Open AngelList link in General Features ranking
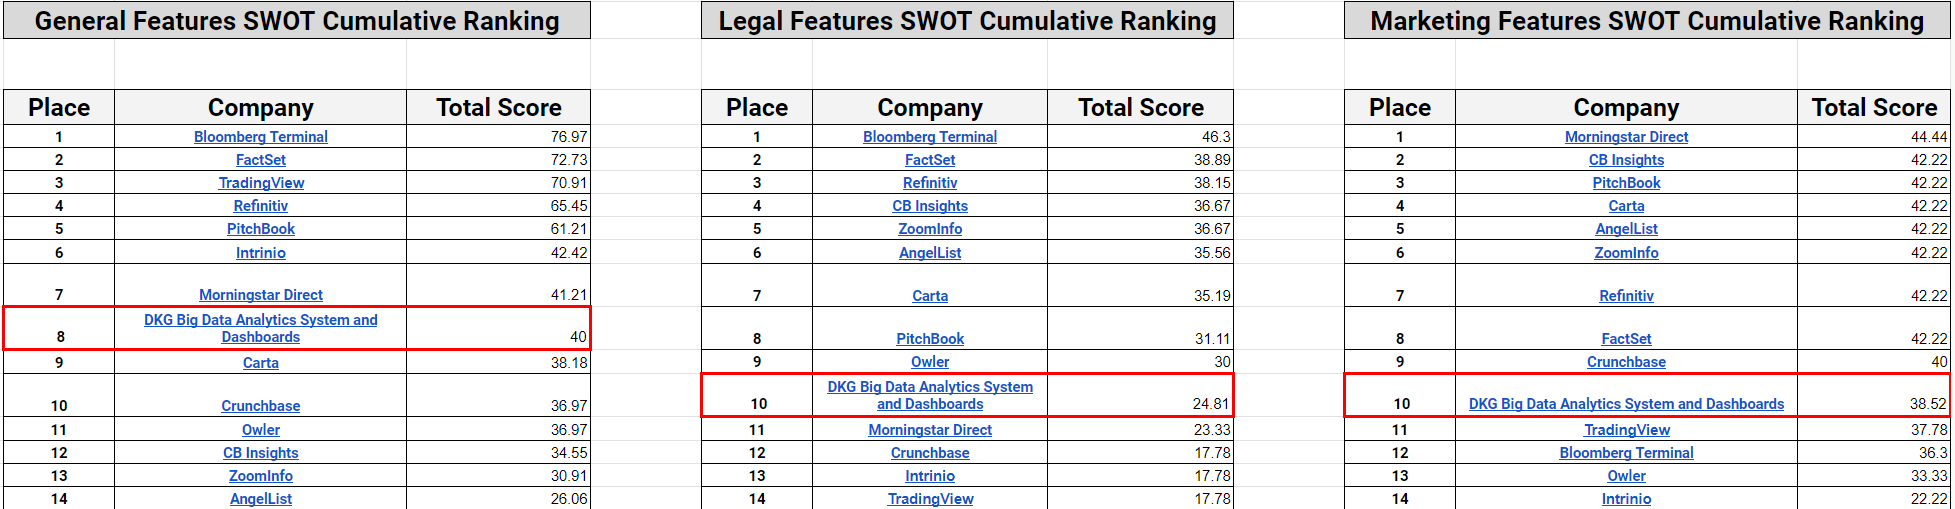 [x=260, y=499]
